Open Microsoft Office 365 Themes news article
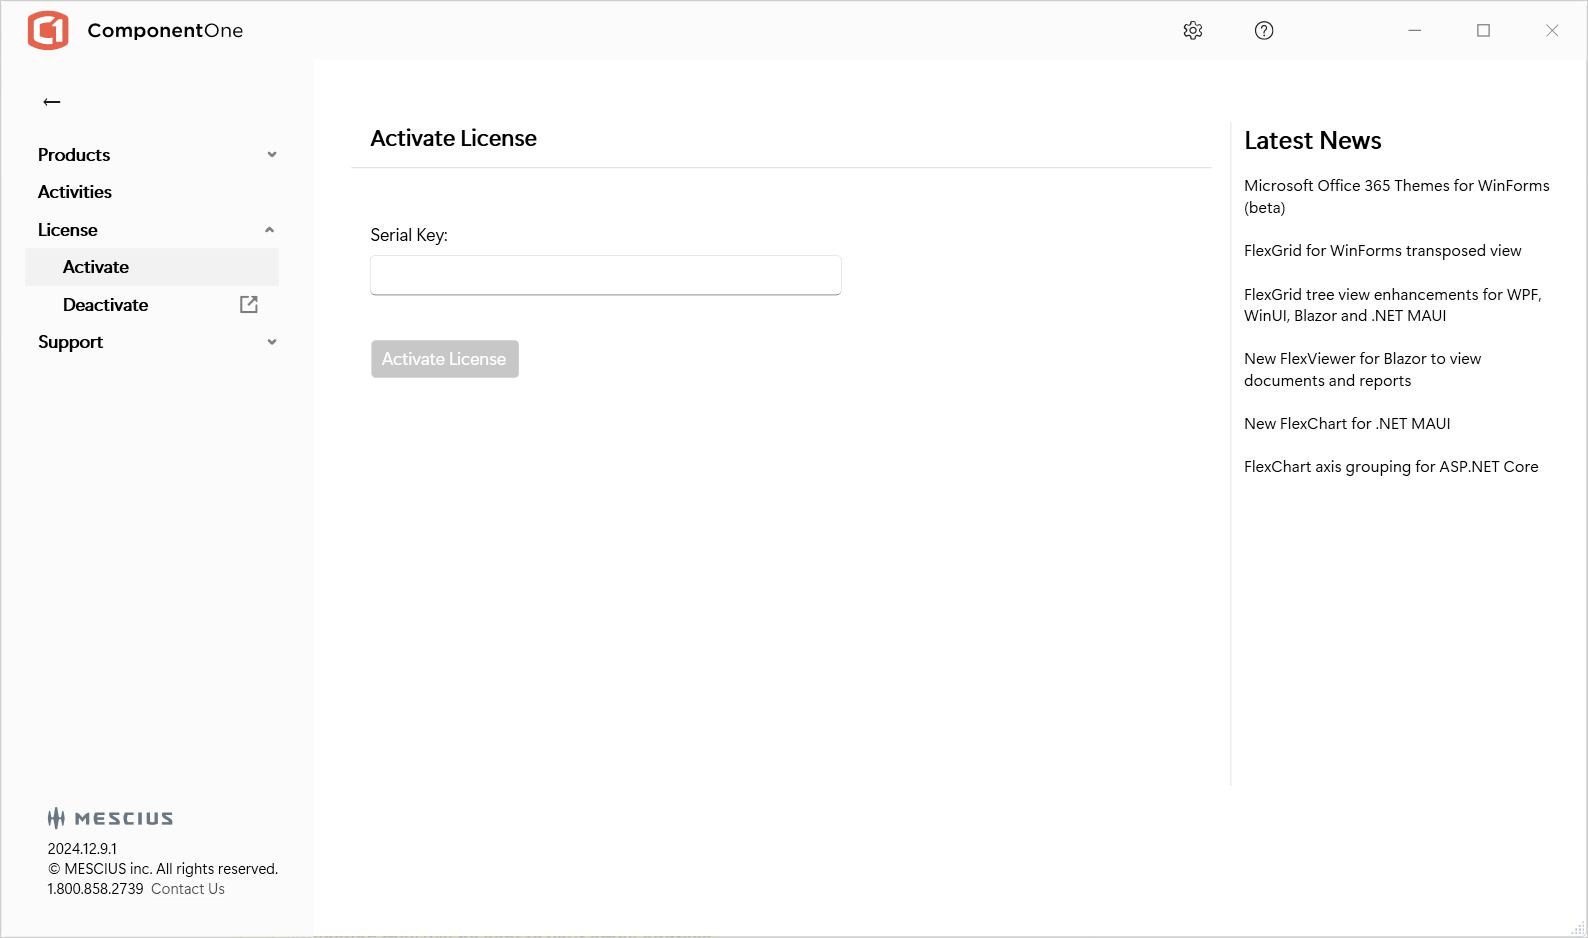The width and height of the screenshot is (1588, 938). click(x=1396, y=196)
